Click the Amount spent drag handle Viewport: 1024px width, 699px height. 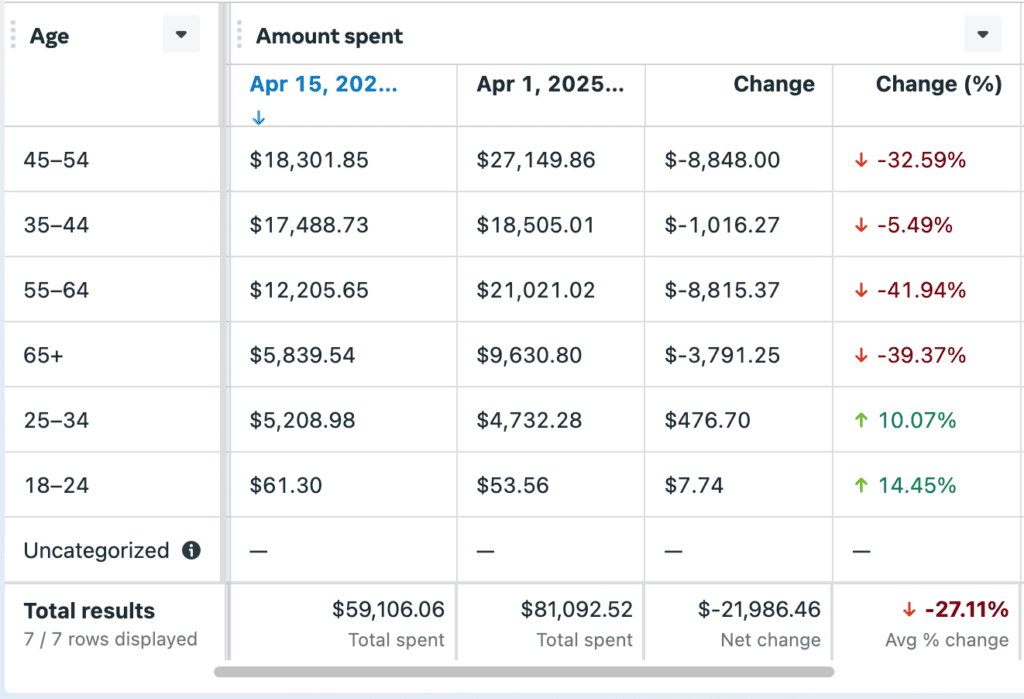tap(240, 35)
